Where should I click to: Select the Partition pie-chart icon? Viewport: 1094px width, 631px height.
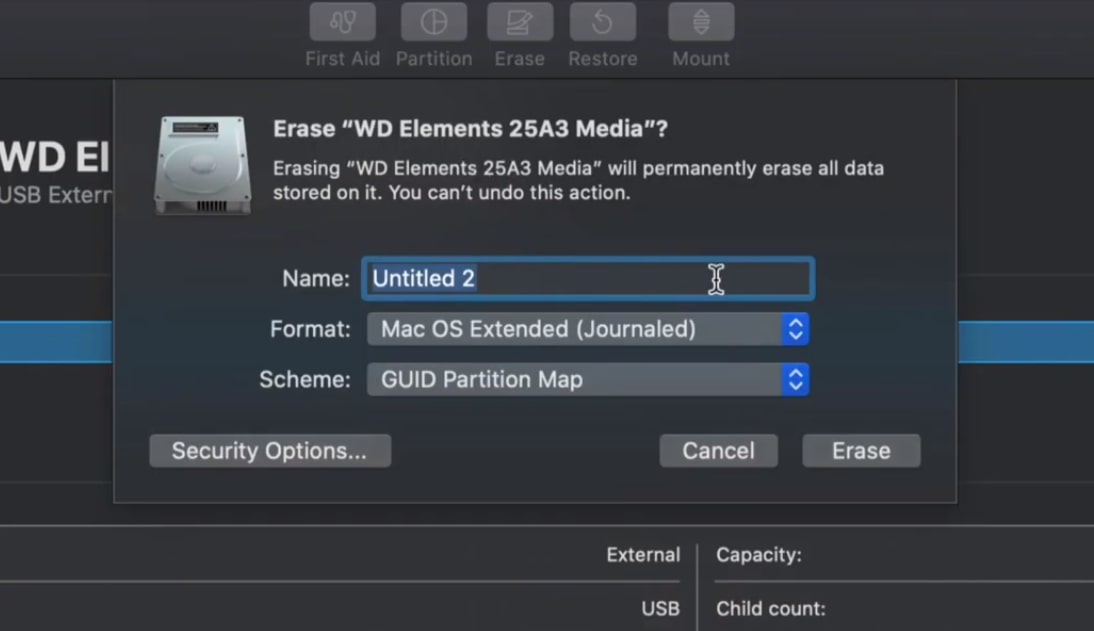click(433, 21)
